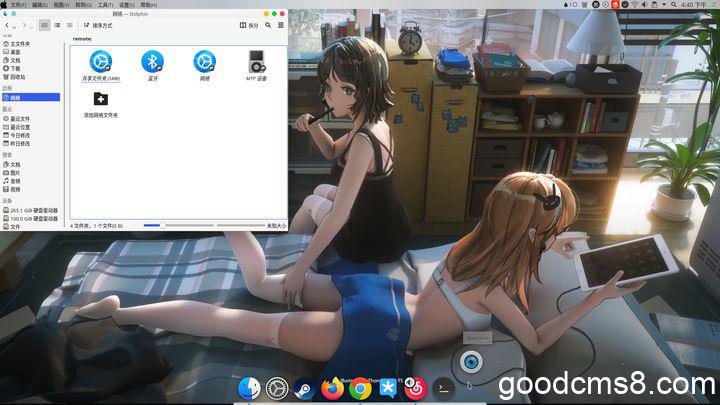The image size is (720, 405).
Task: Open the 100.0 GiB 硬盘驱动器 device
Action: click(31, 219)
